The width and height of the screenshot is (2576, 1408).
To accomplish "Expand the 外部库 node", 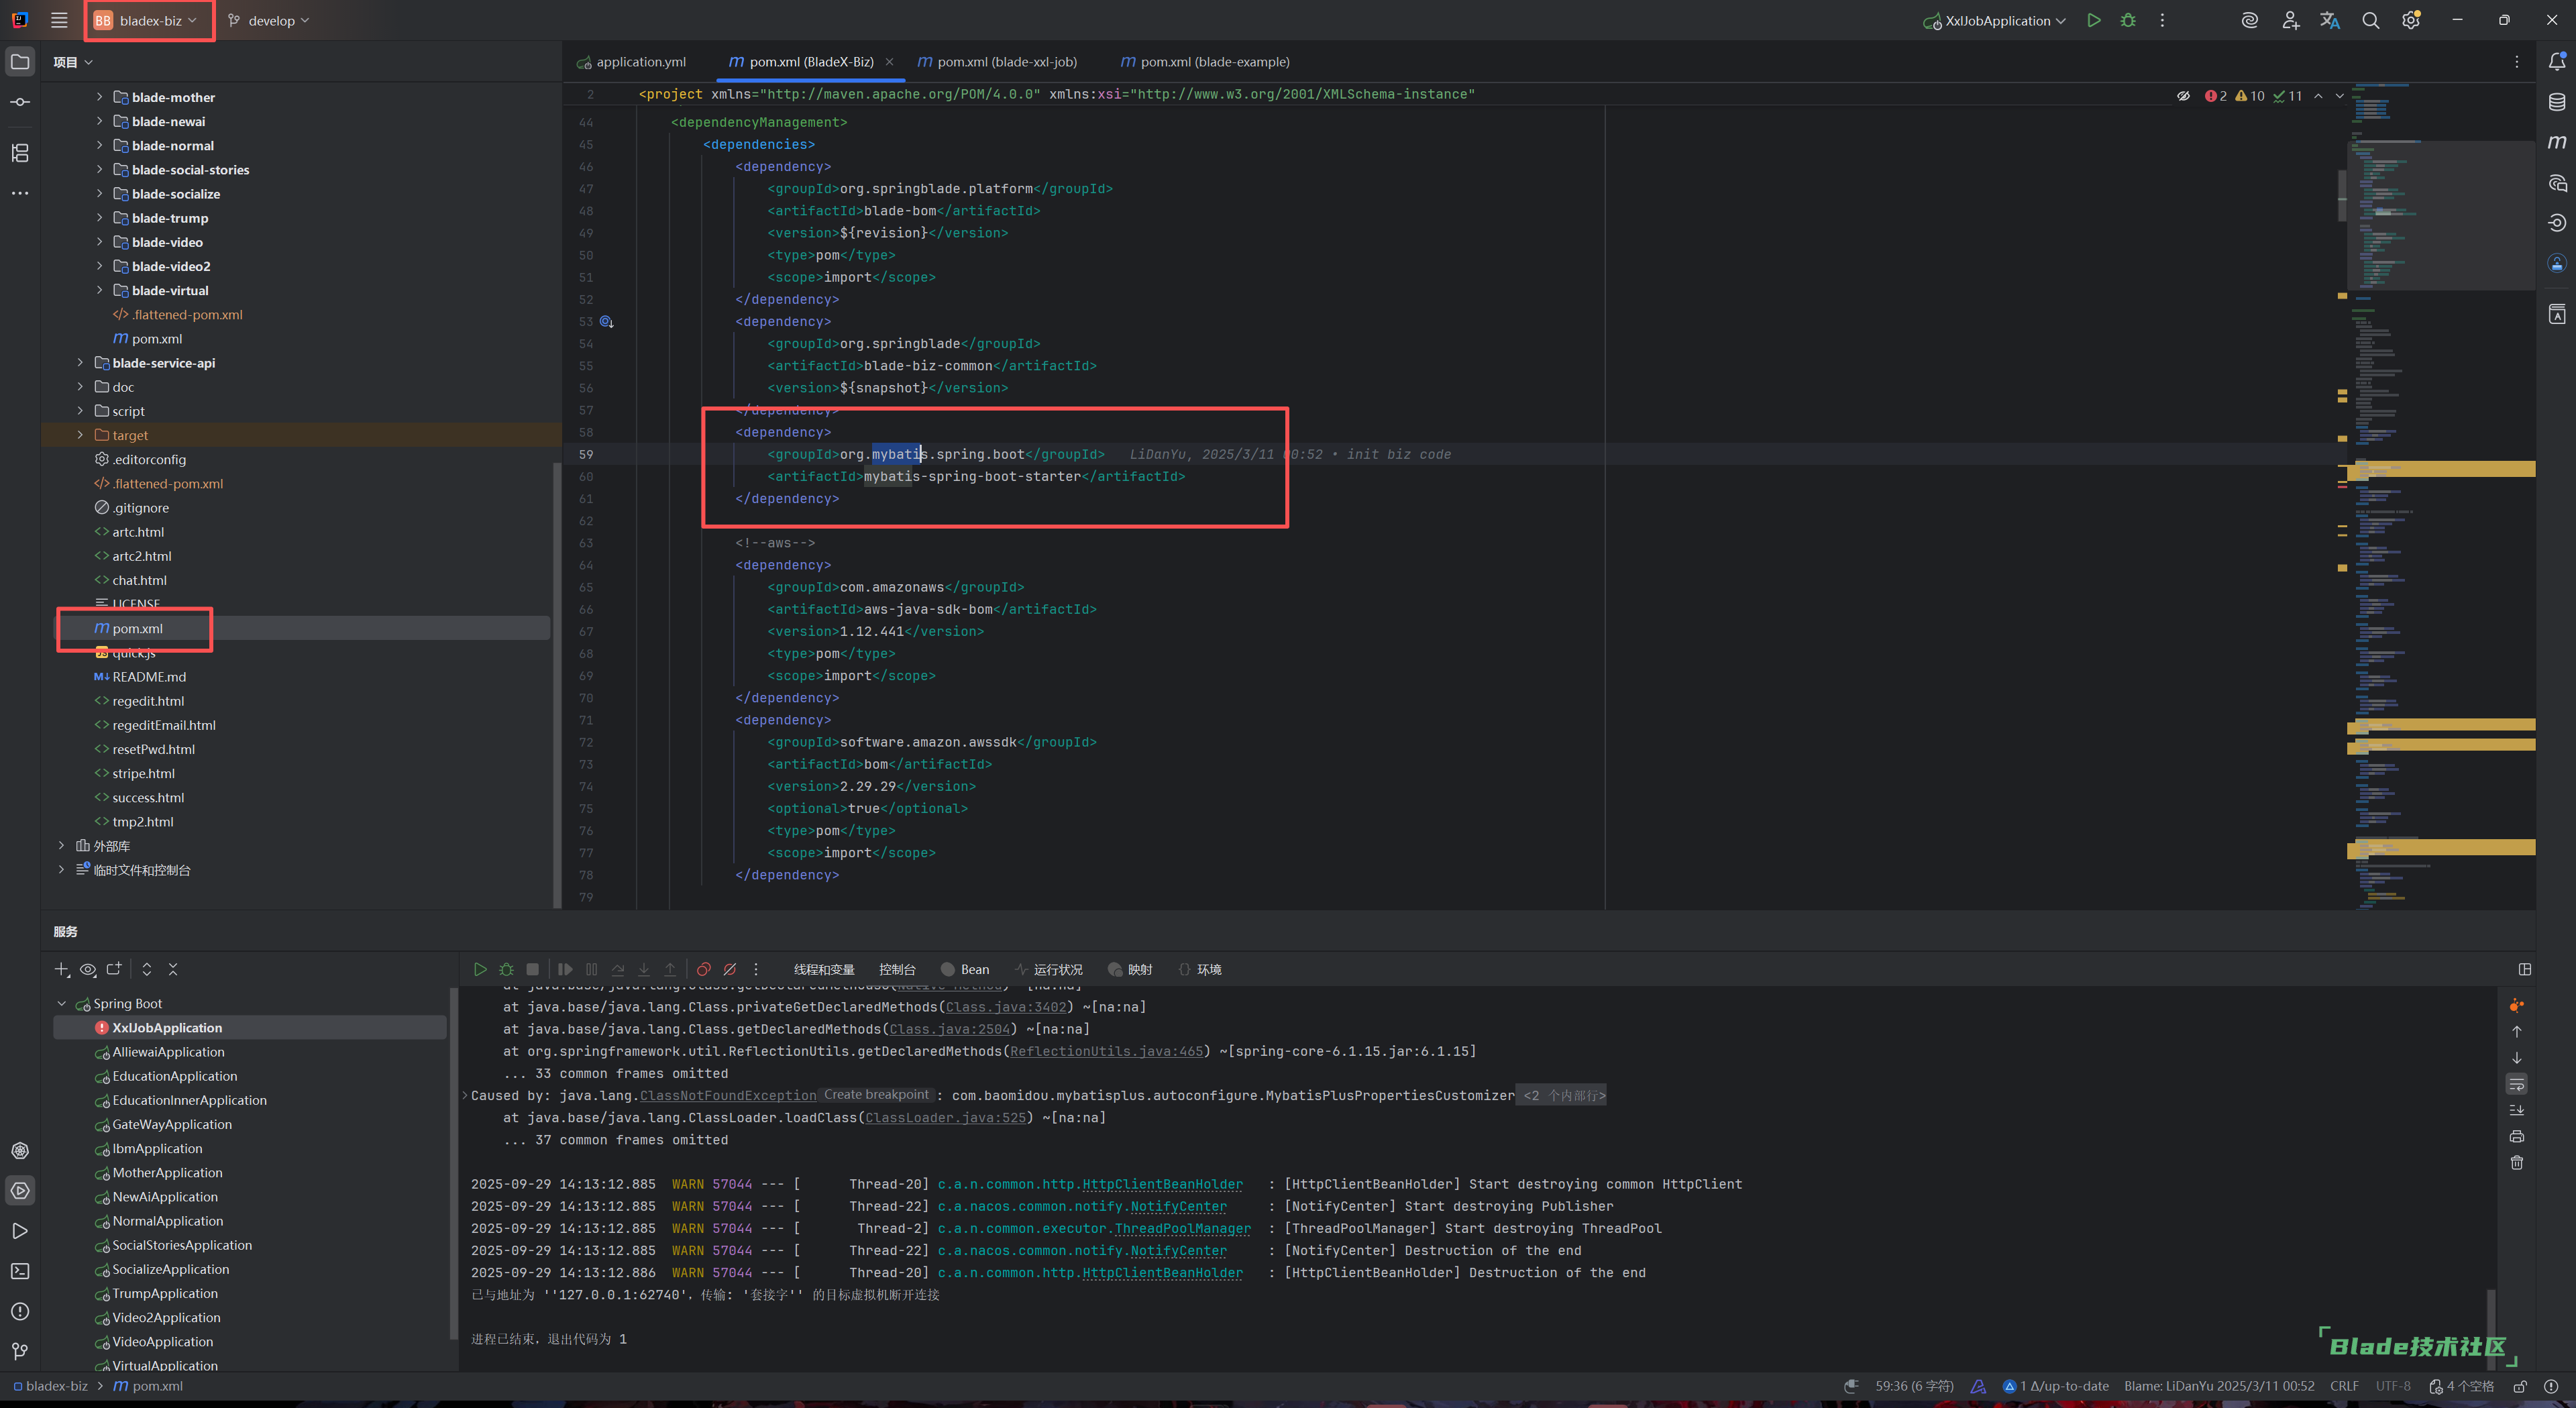I will [61, 846].
